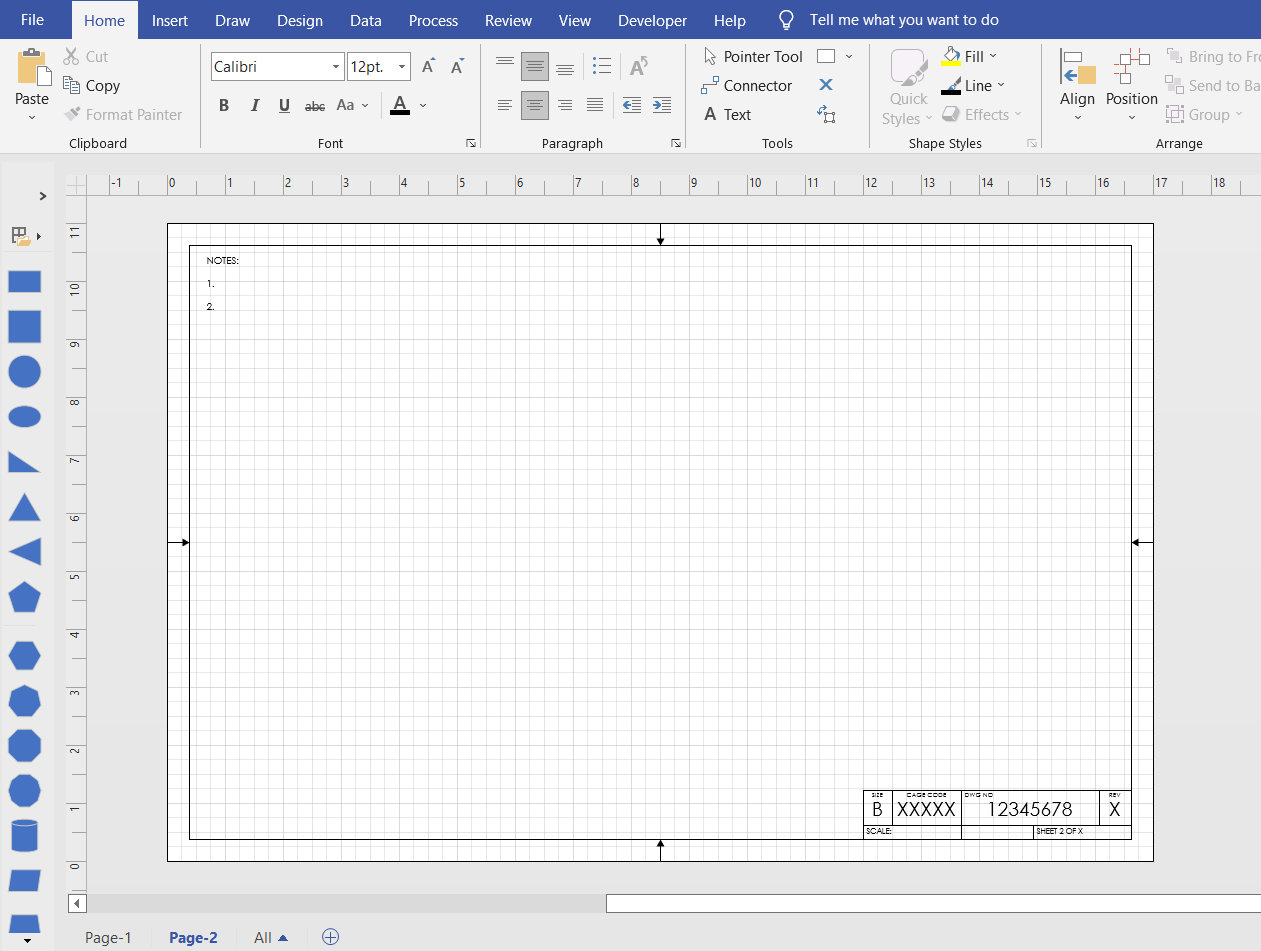Switch to the Page-1 sheet
The width and height of the screenshot is (1261, 951).
[x=108, y=937]
